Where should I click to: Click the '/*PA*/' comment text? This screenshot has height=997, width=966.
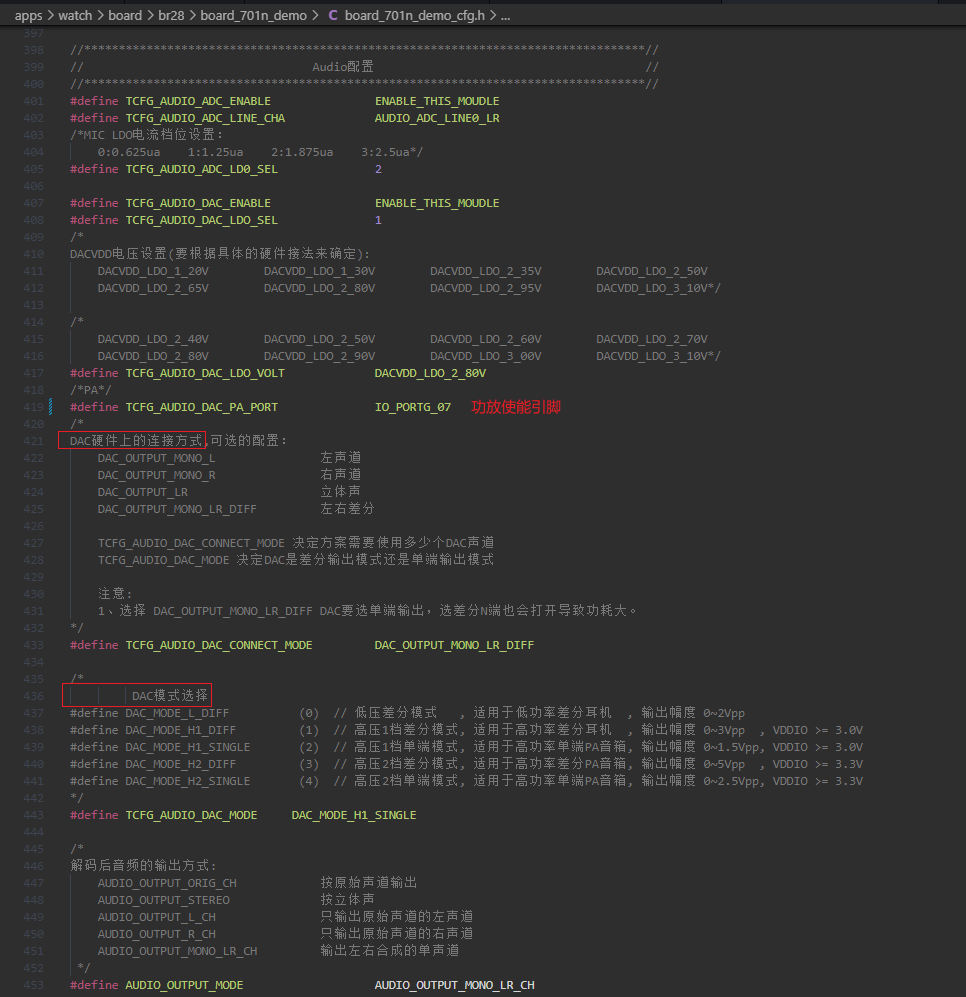point(90,390)
